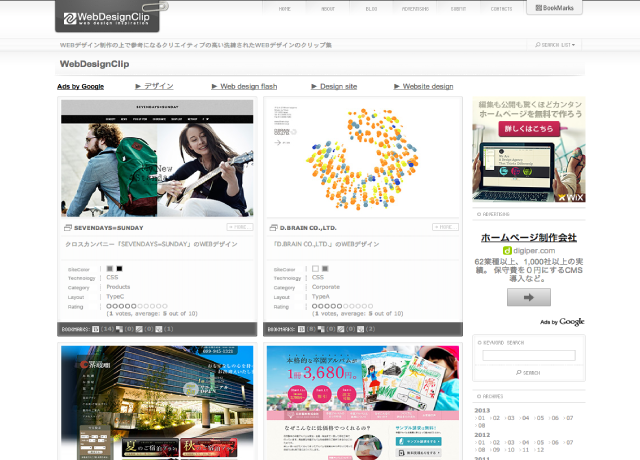Open 2012 archive month 12
This screenshot has height=460, width=640.
coord(540,450)
